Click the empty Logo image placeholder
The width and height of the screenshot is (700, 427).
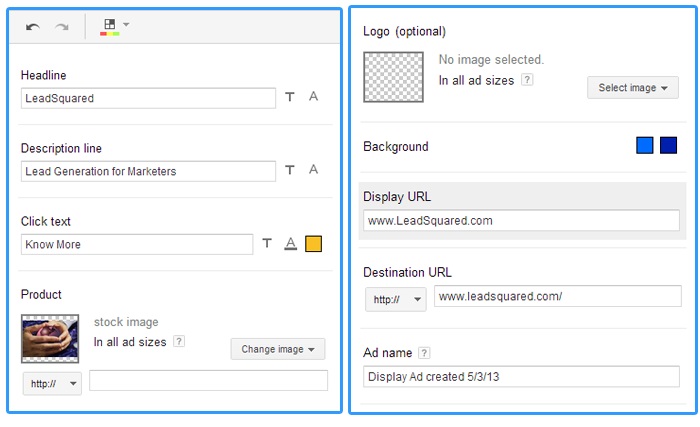[x=393, y=77]
